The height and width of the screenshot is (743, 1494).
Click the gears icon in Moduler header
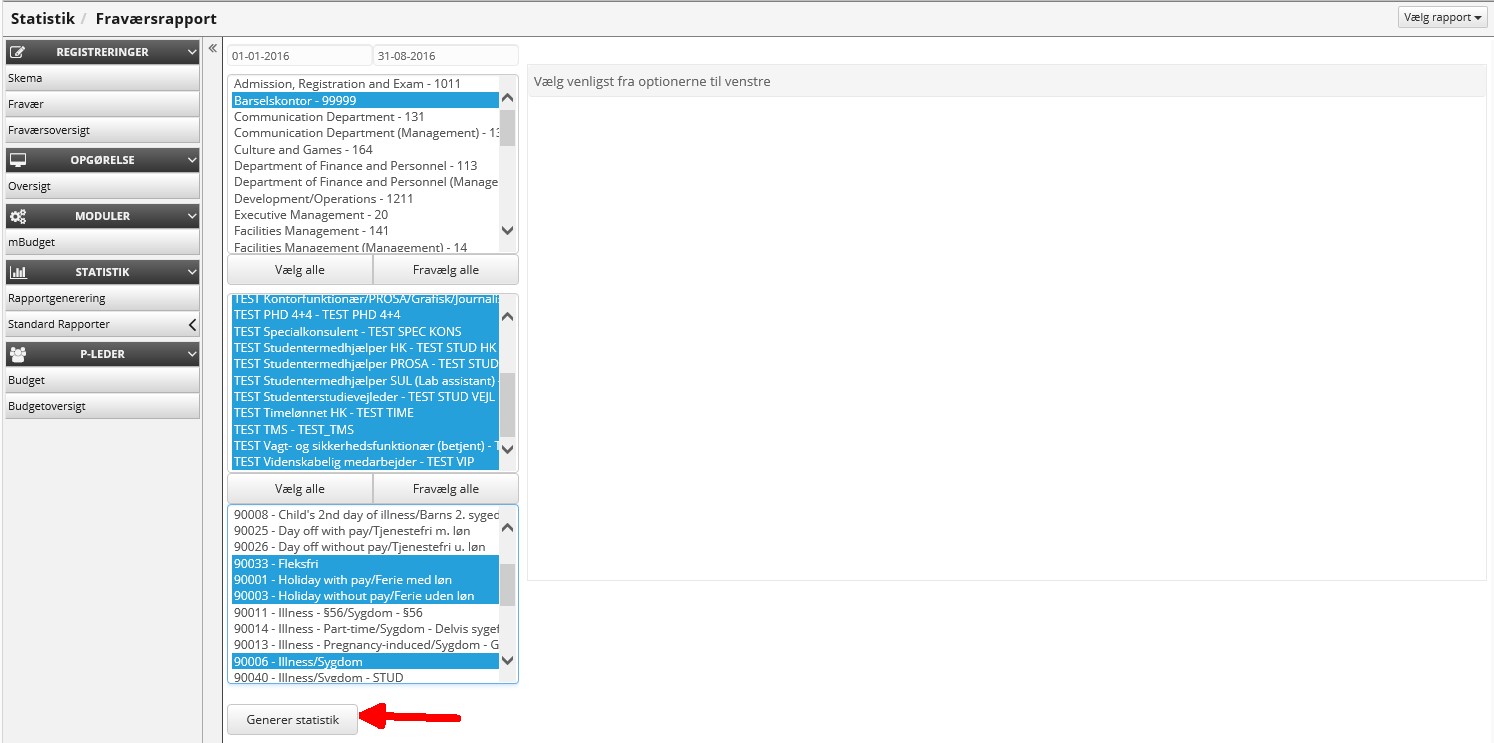click(x=17, y=216)
